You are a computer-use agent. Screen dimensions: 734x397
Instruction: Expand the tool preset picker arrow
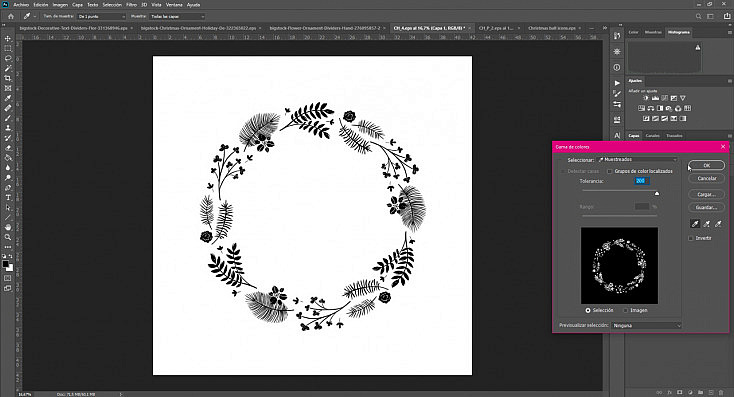[x=35, y=16]
